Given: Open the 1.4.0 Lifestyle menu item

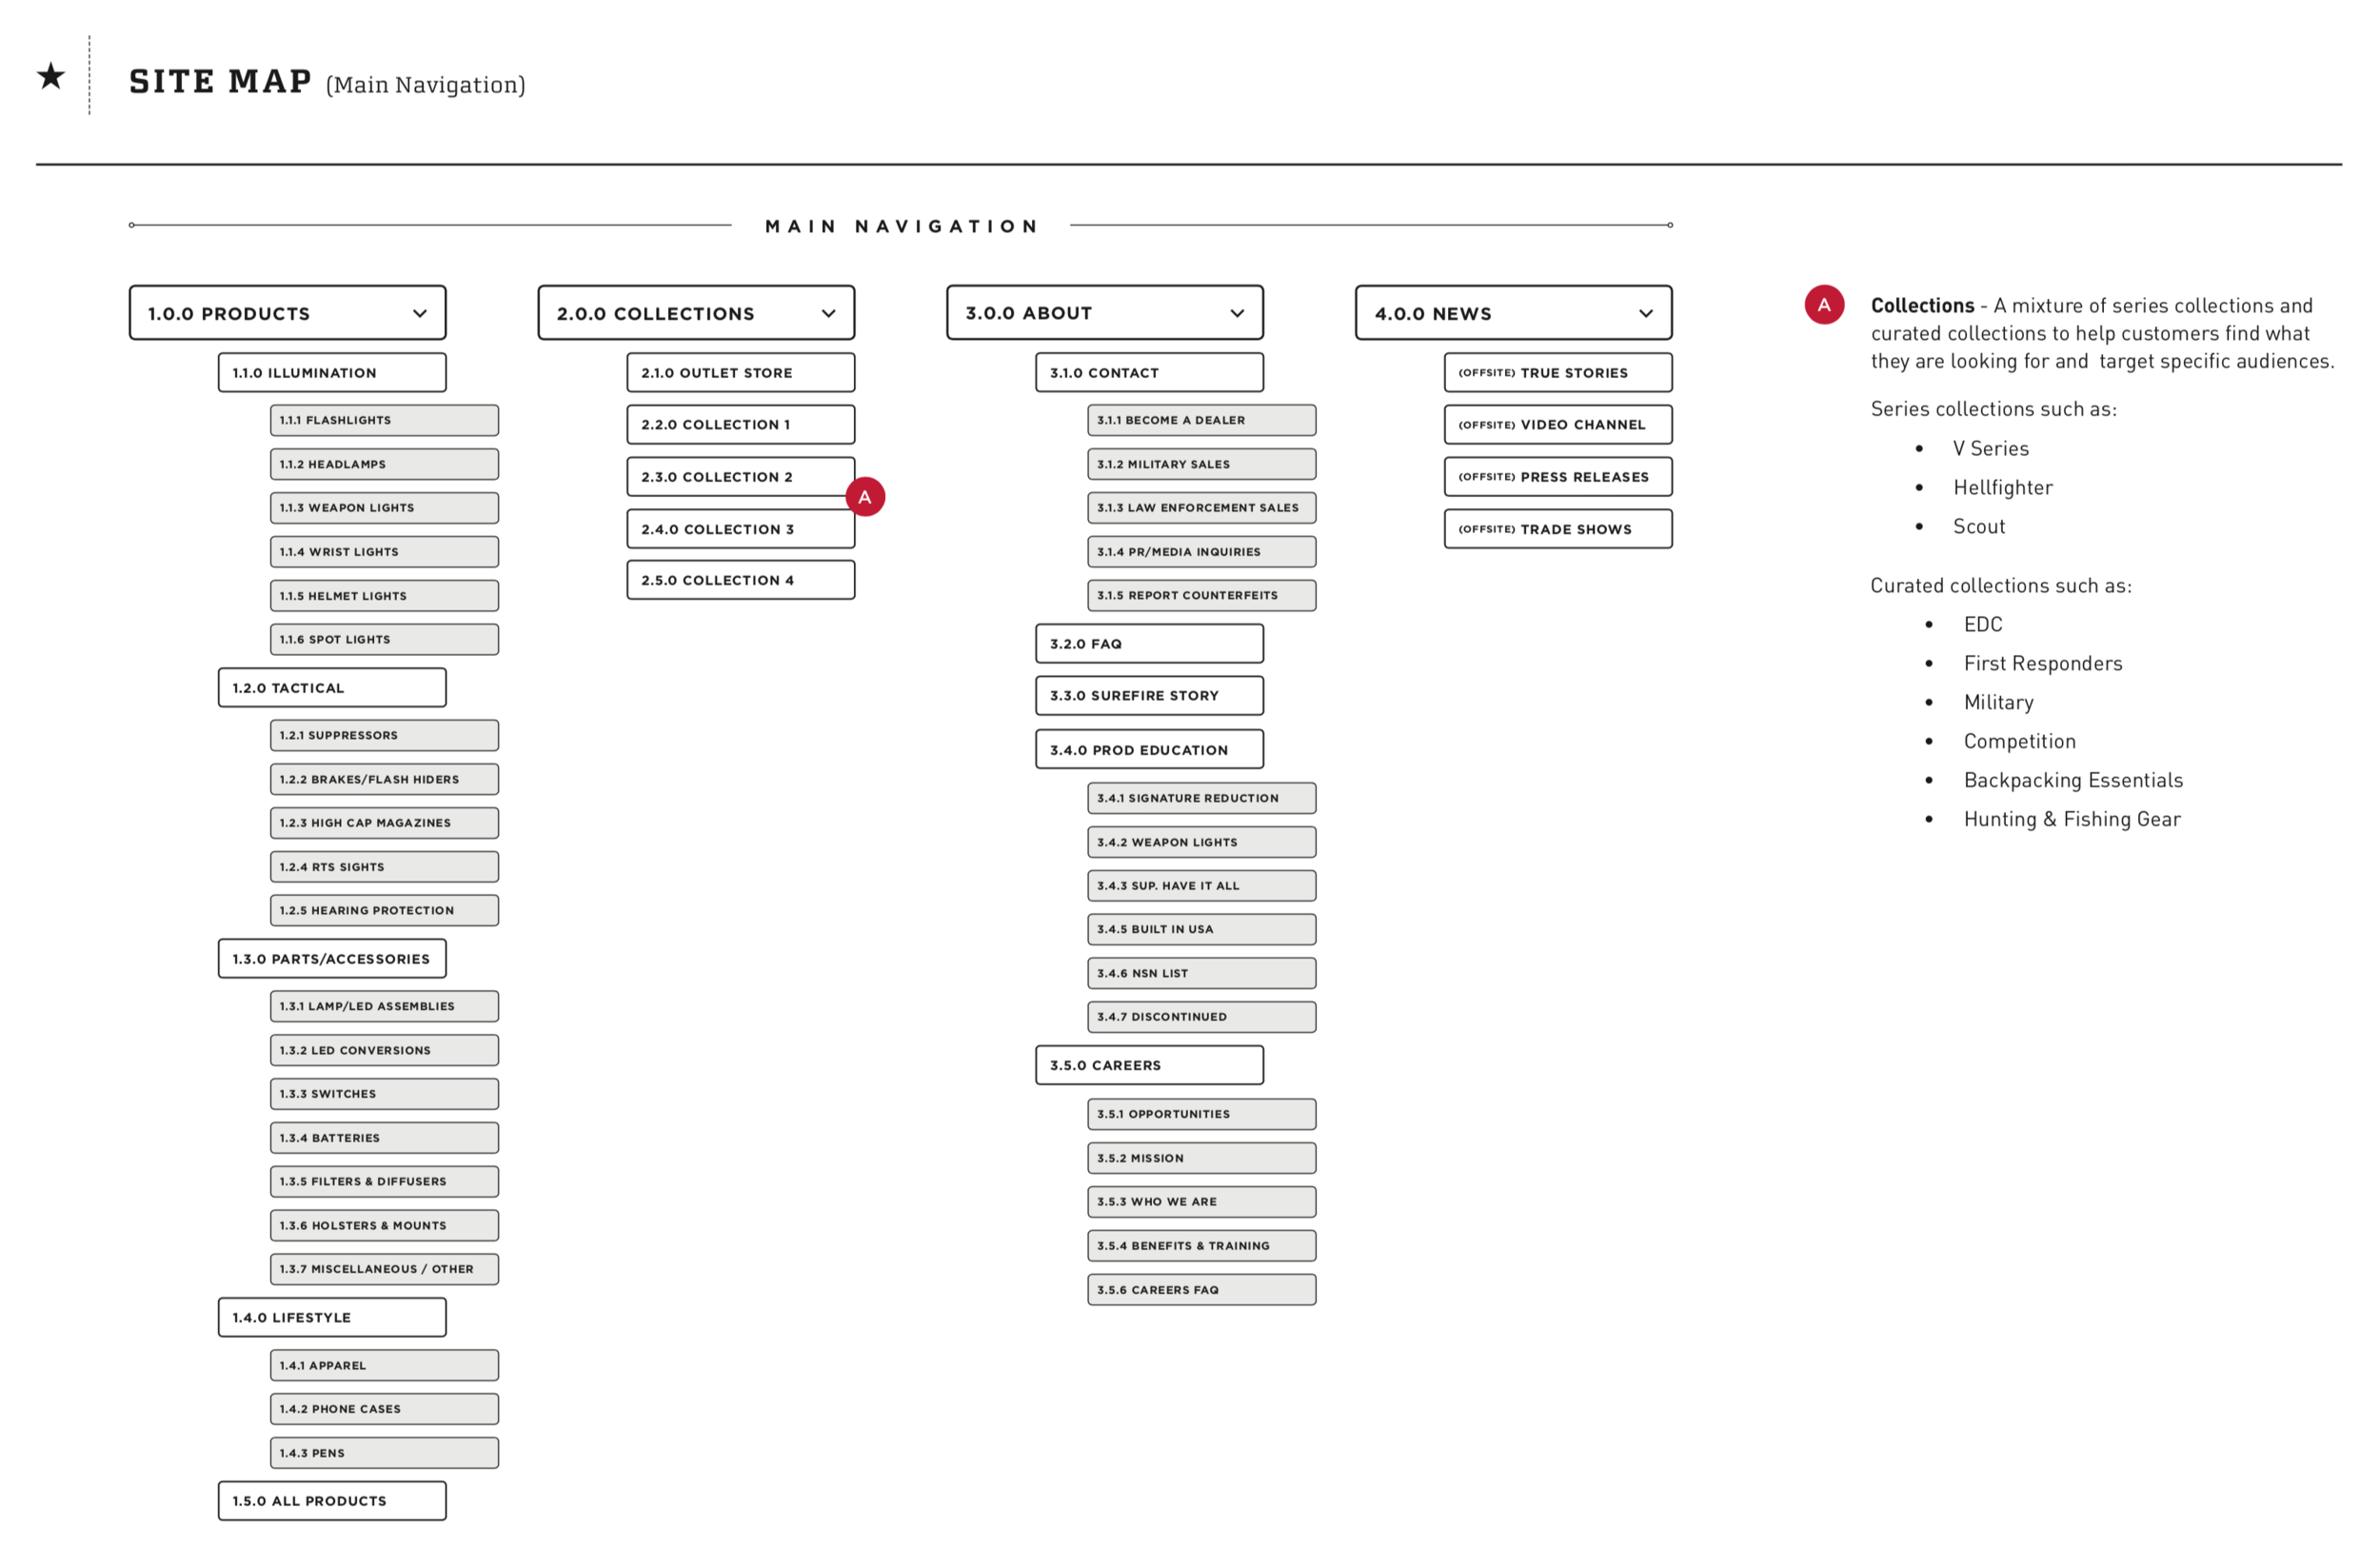Looking at the screenshot, I should pyautogui.click(x=332, y=1318).
